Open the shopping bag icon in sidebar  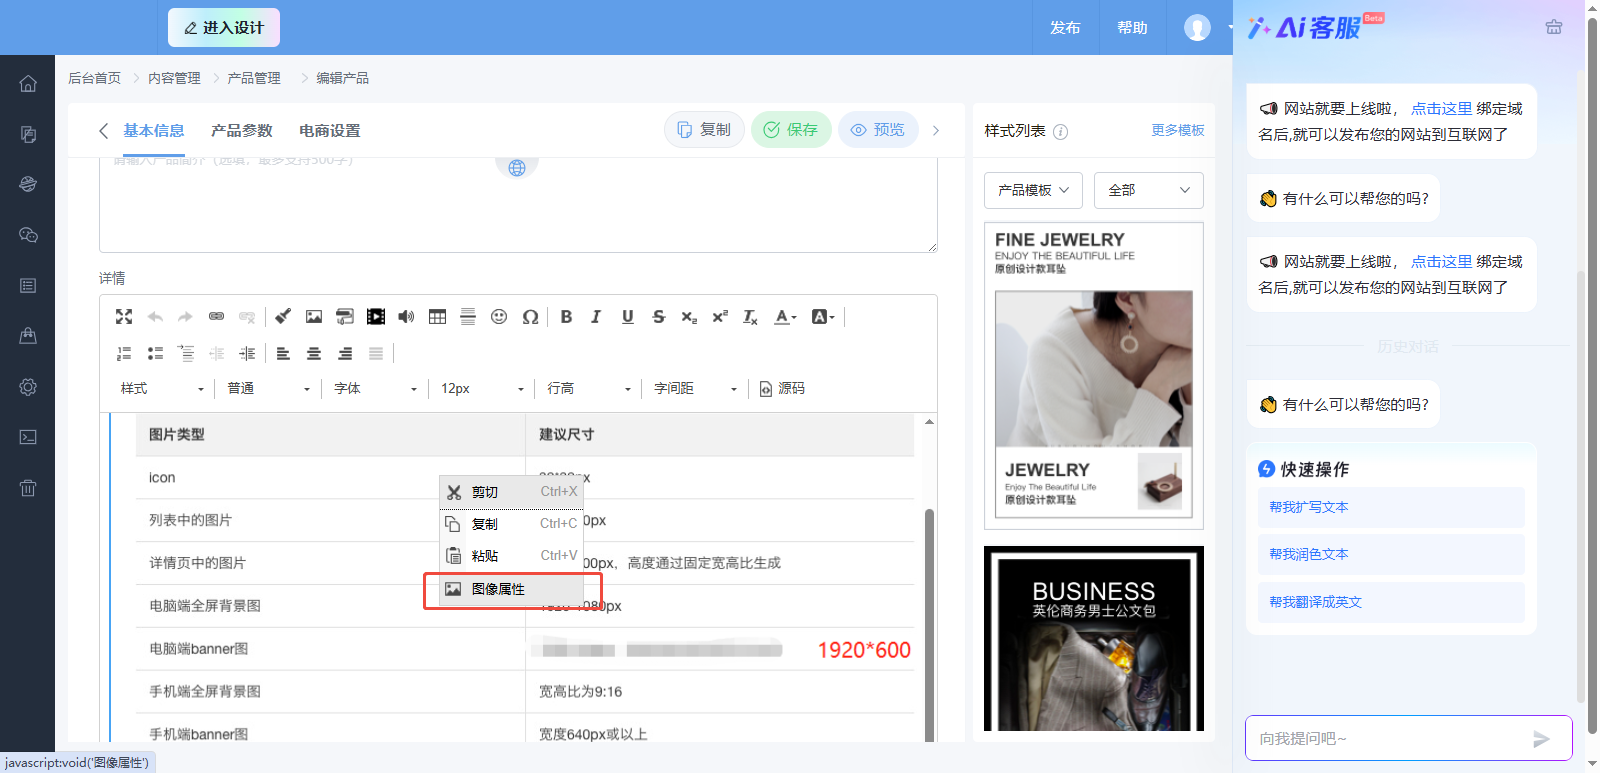click(x=28, y=336)
